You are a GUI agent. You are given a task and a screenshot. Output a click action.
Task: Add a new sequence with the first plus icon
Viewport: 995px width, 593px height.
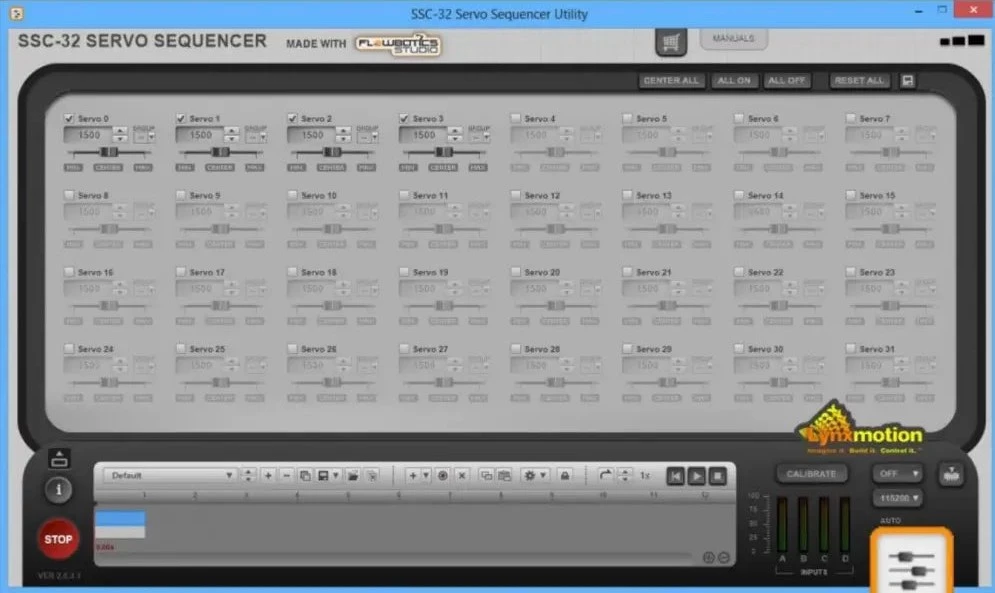point(268,476)
